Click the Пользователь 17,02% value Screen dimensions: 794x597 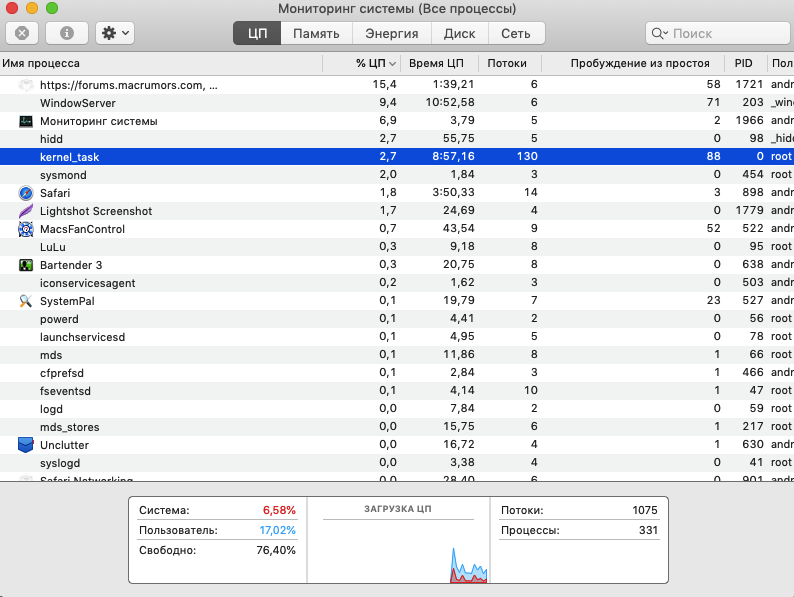click(x=277, y=530)
